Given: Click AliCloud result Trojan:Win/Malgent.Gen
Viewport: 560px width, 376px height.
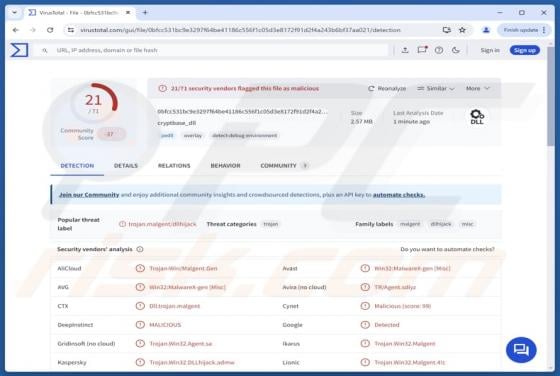Looking at the screenshot, I should click(183, 268).
